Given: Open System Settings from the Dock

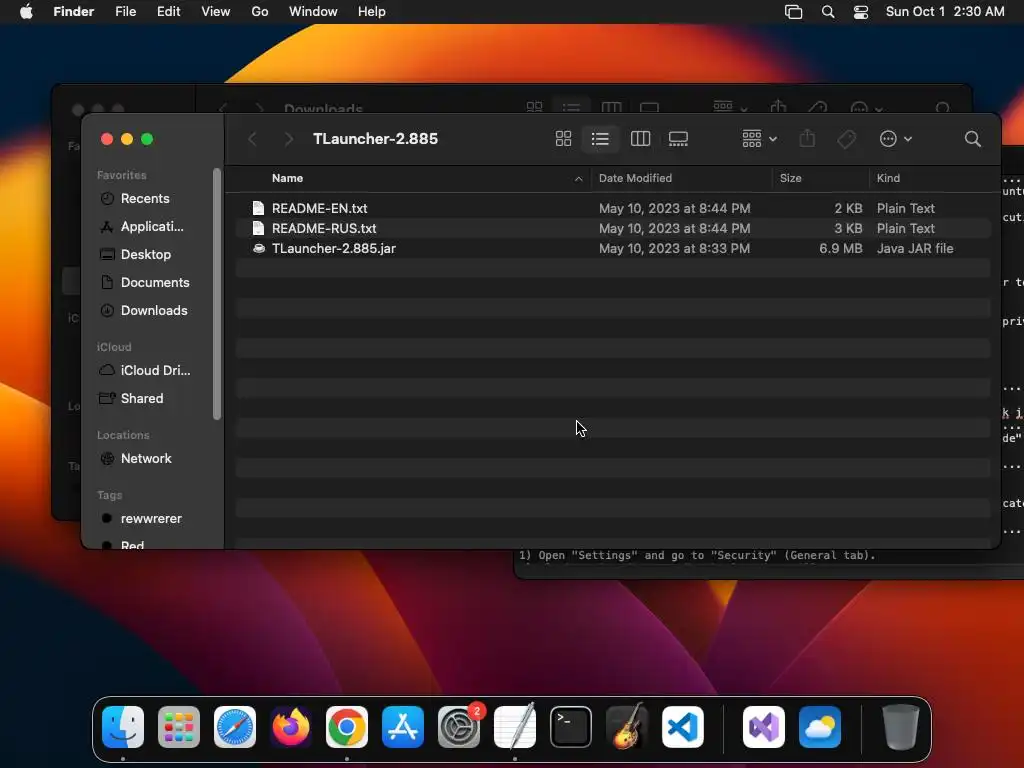Looking at the screenshot, I should coord(459,727).
